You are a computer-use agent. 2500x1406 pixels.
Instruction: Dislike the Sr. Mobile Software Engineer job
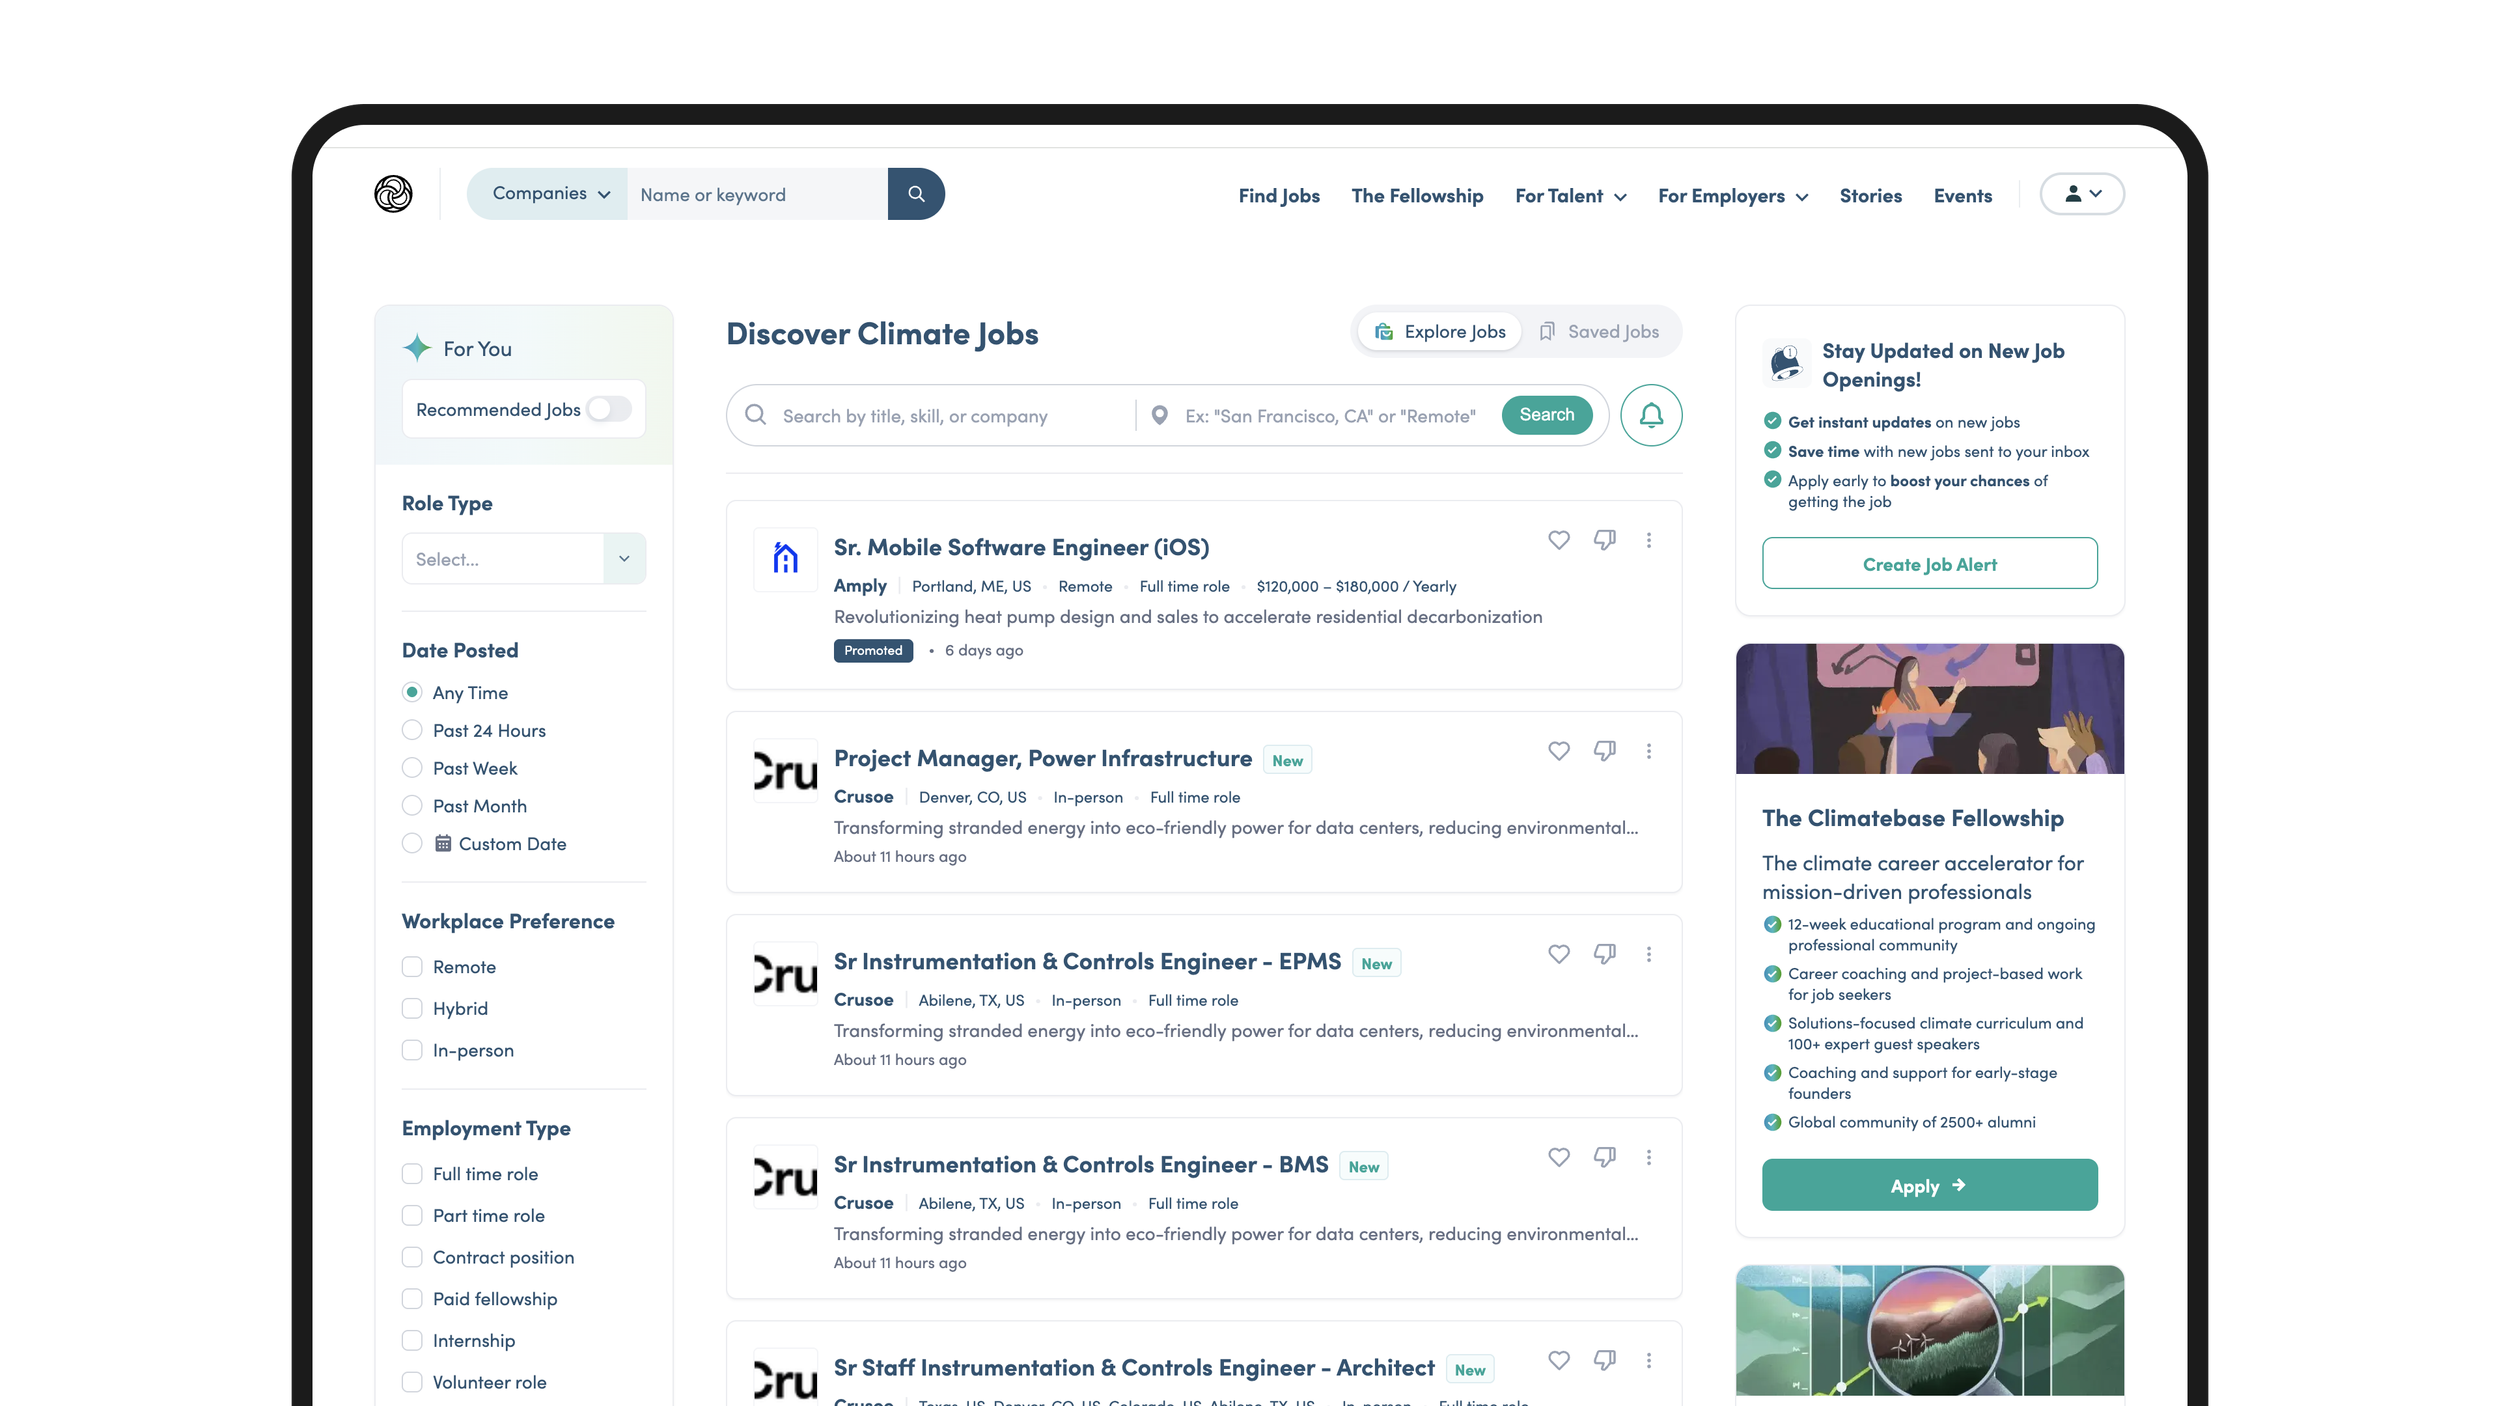tap(1605, 540)
